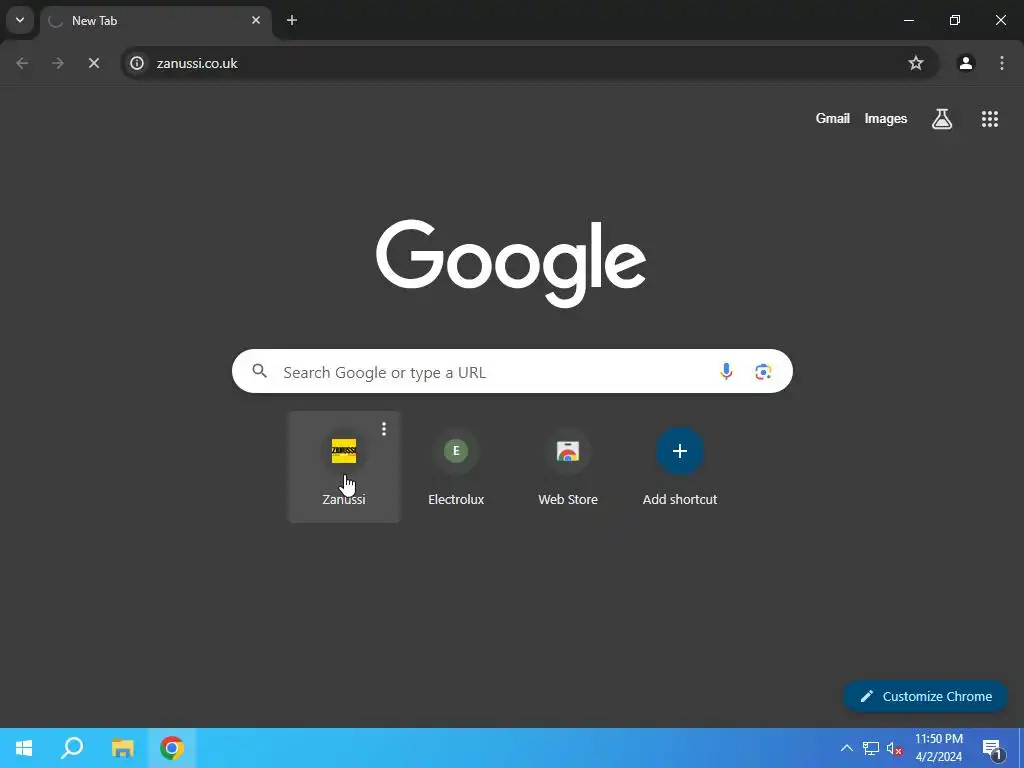Go forward using the forward arrow

[x=58, y=63]
